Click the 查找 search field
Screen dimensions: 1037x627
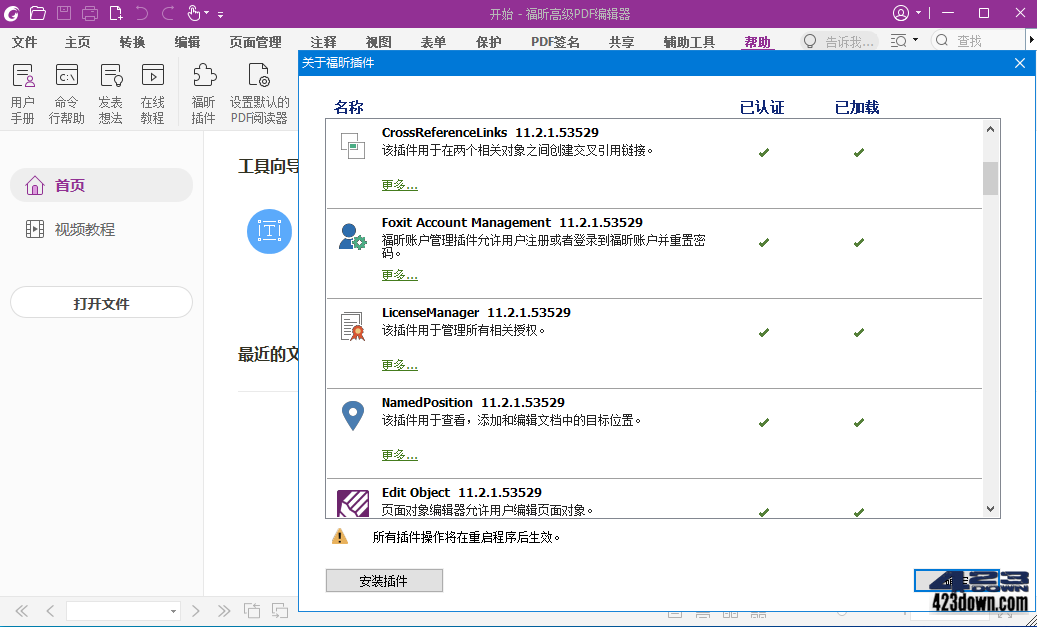pos(975,42)
